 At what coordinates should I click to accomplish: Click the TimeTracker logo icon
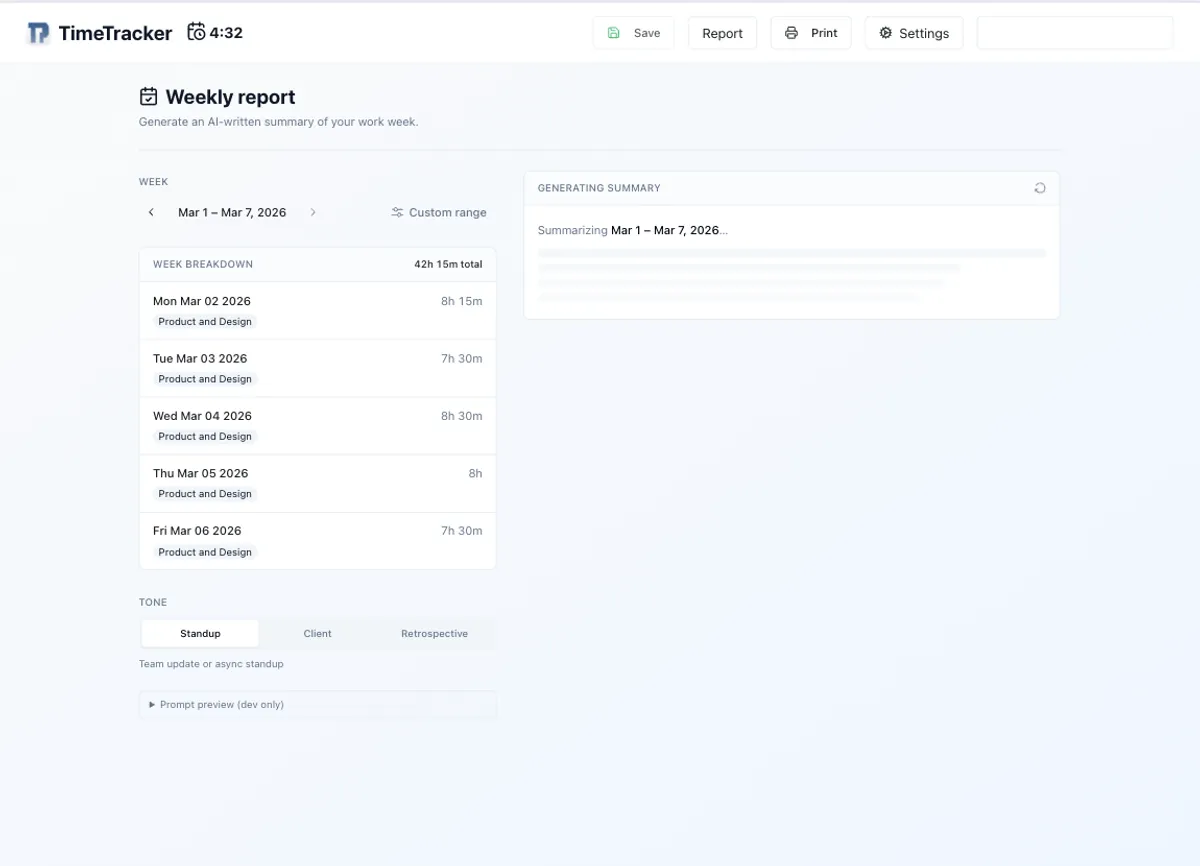point(38,32)
